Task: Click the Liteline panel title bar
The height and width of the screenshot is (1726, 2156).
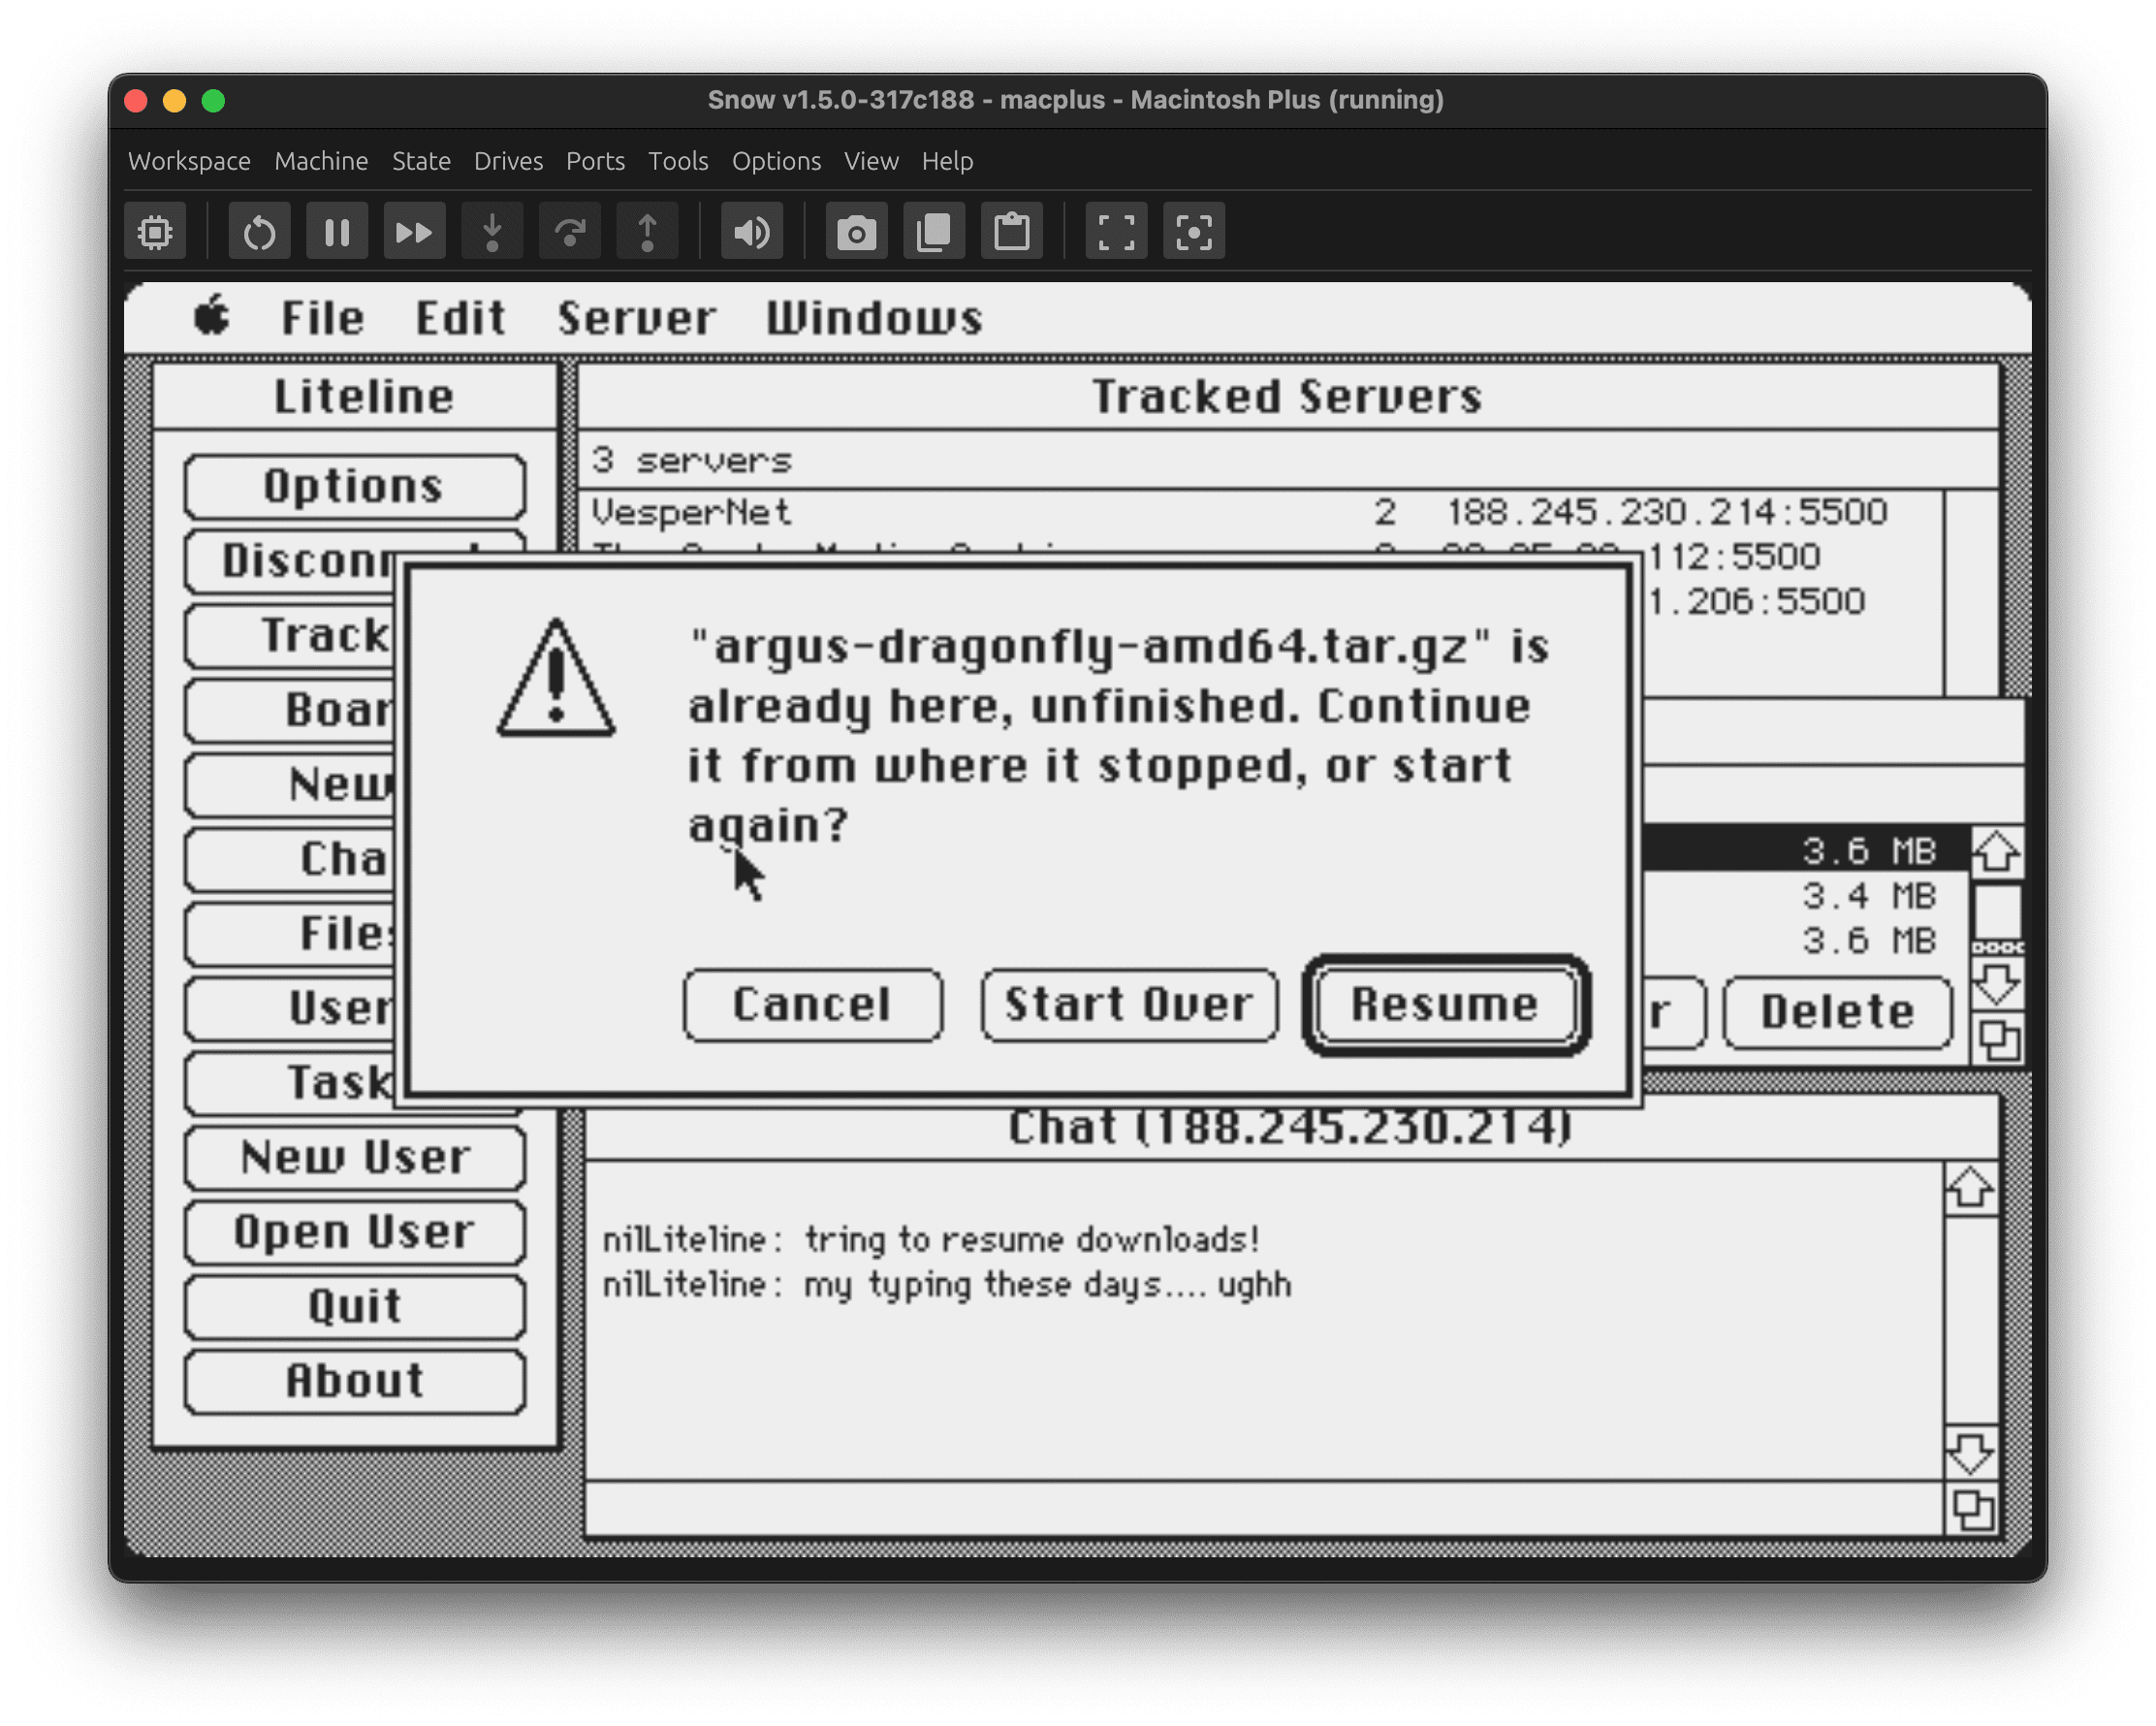Action: (x=355, y=397)
